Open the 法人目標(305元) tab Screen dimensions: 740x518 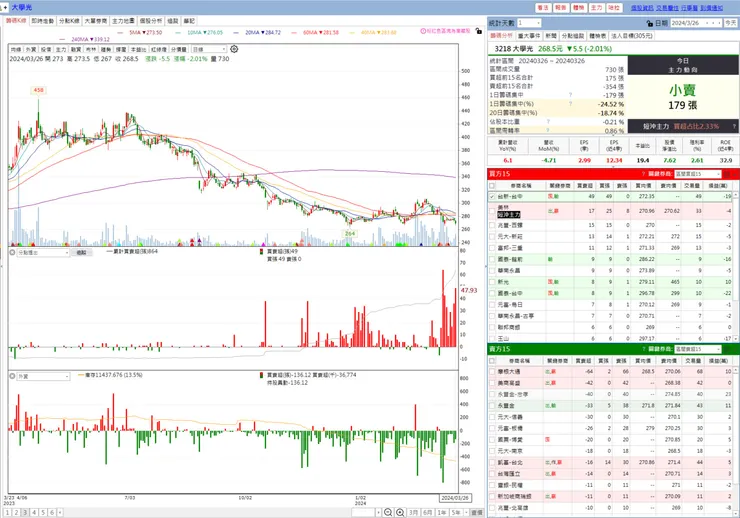[632, 36]
